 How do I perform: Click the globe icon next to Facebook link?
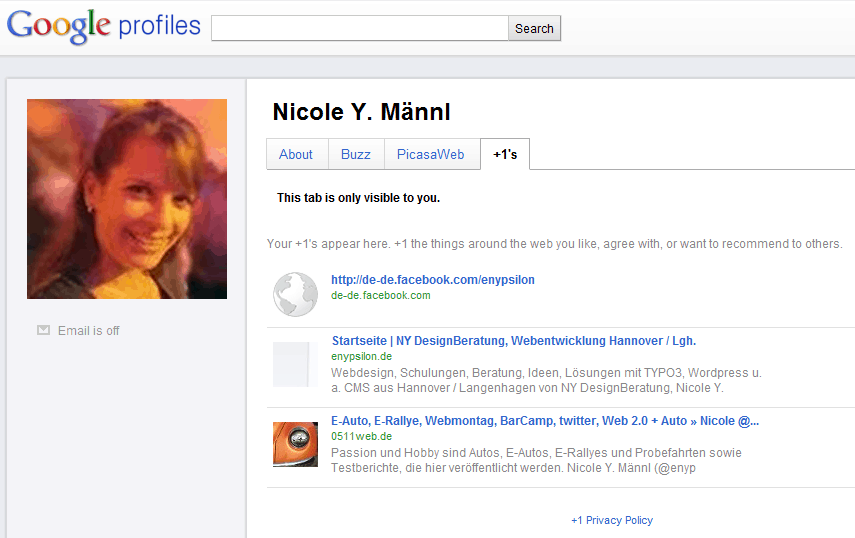(x=295, y=295)
